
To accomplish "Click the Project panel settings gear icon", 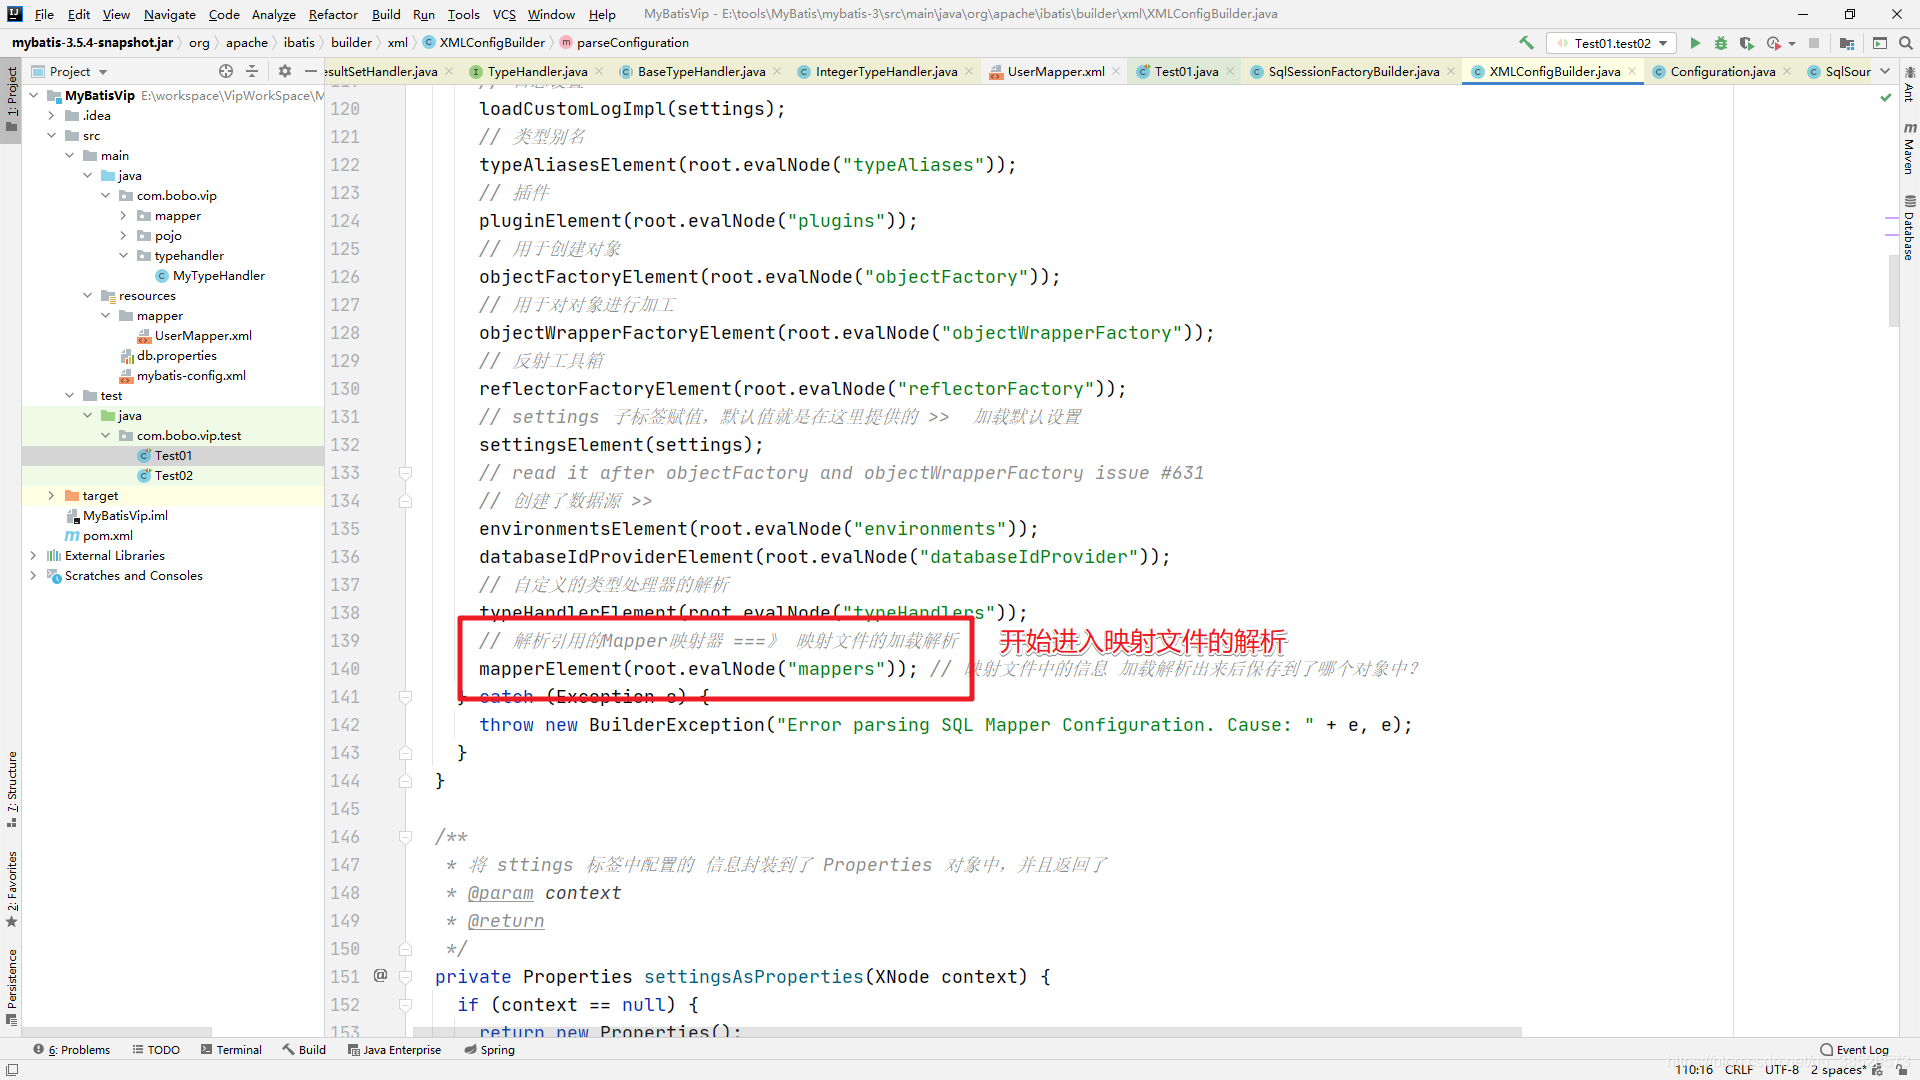I will pos(285,71).
